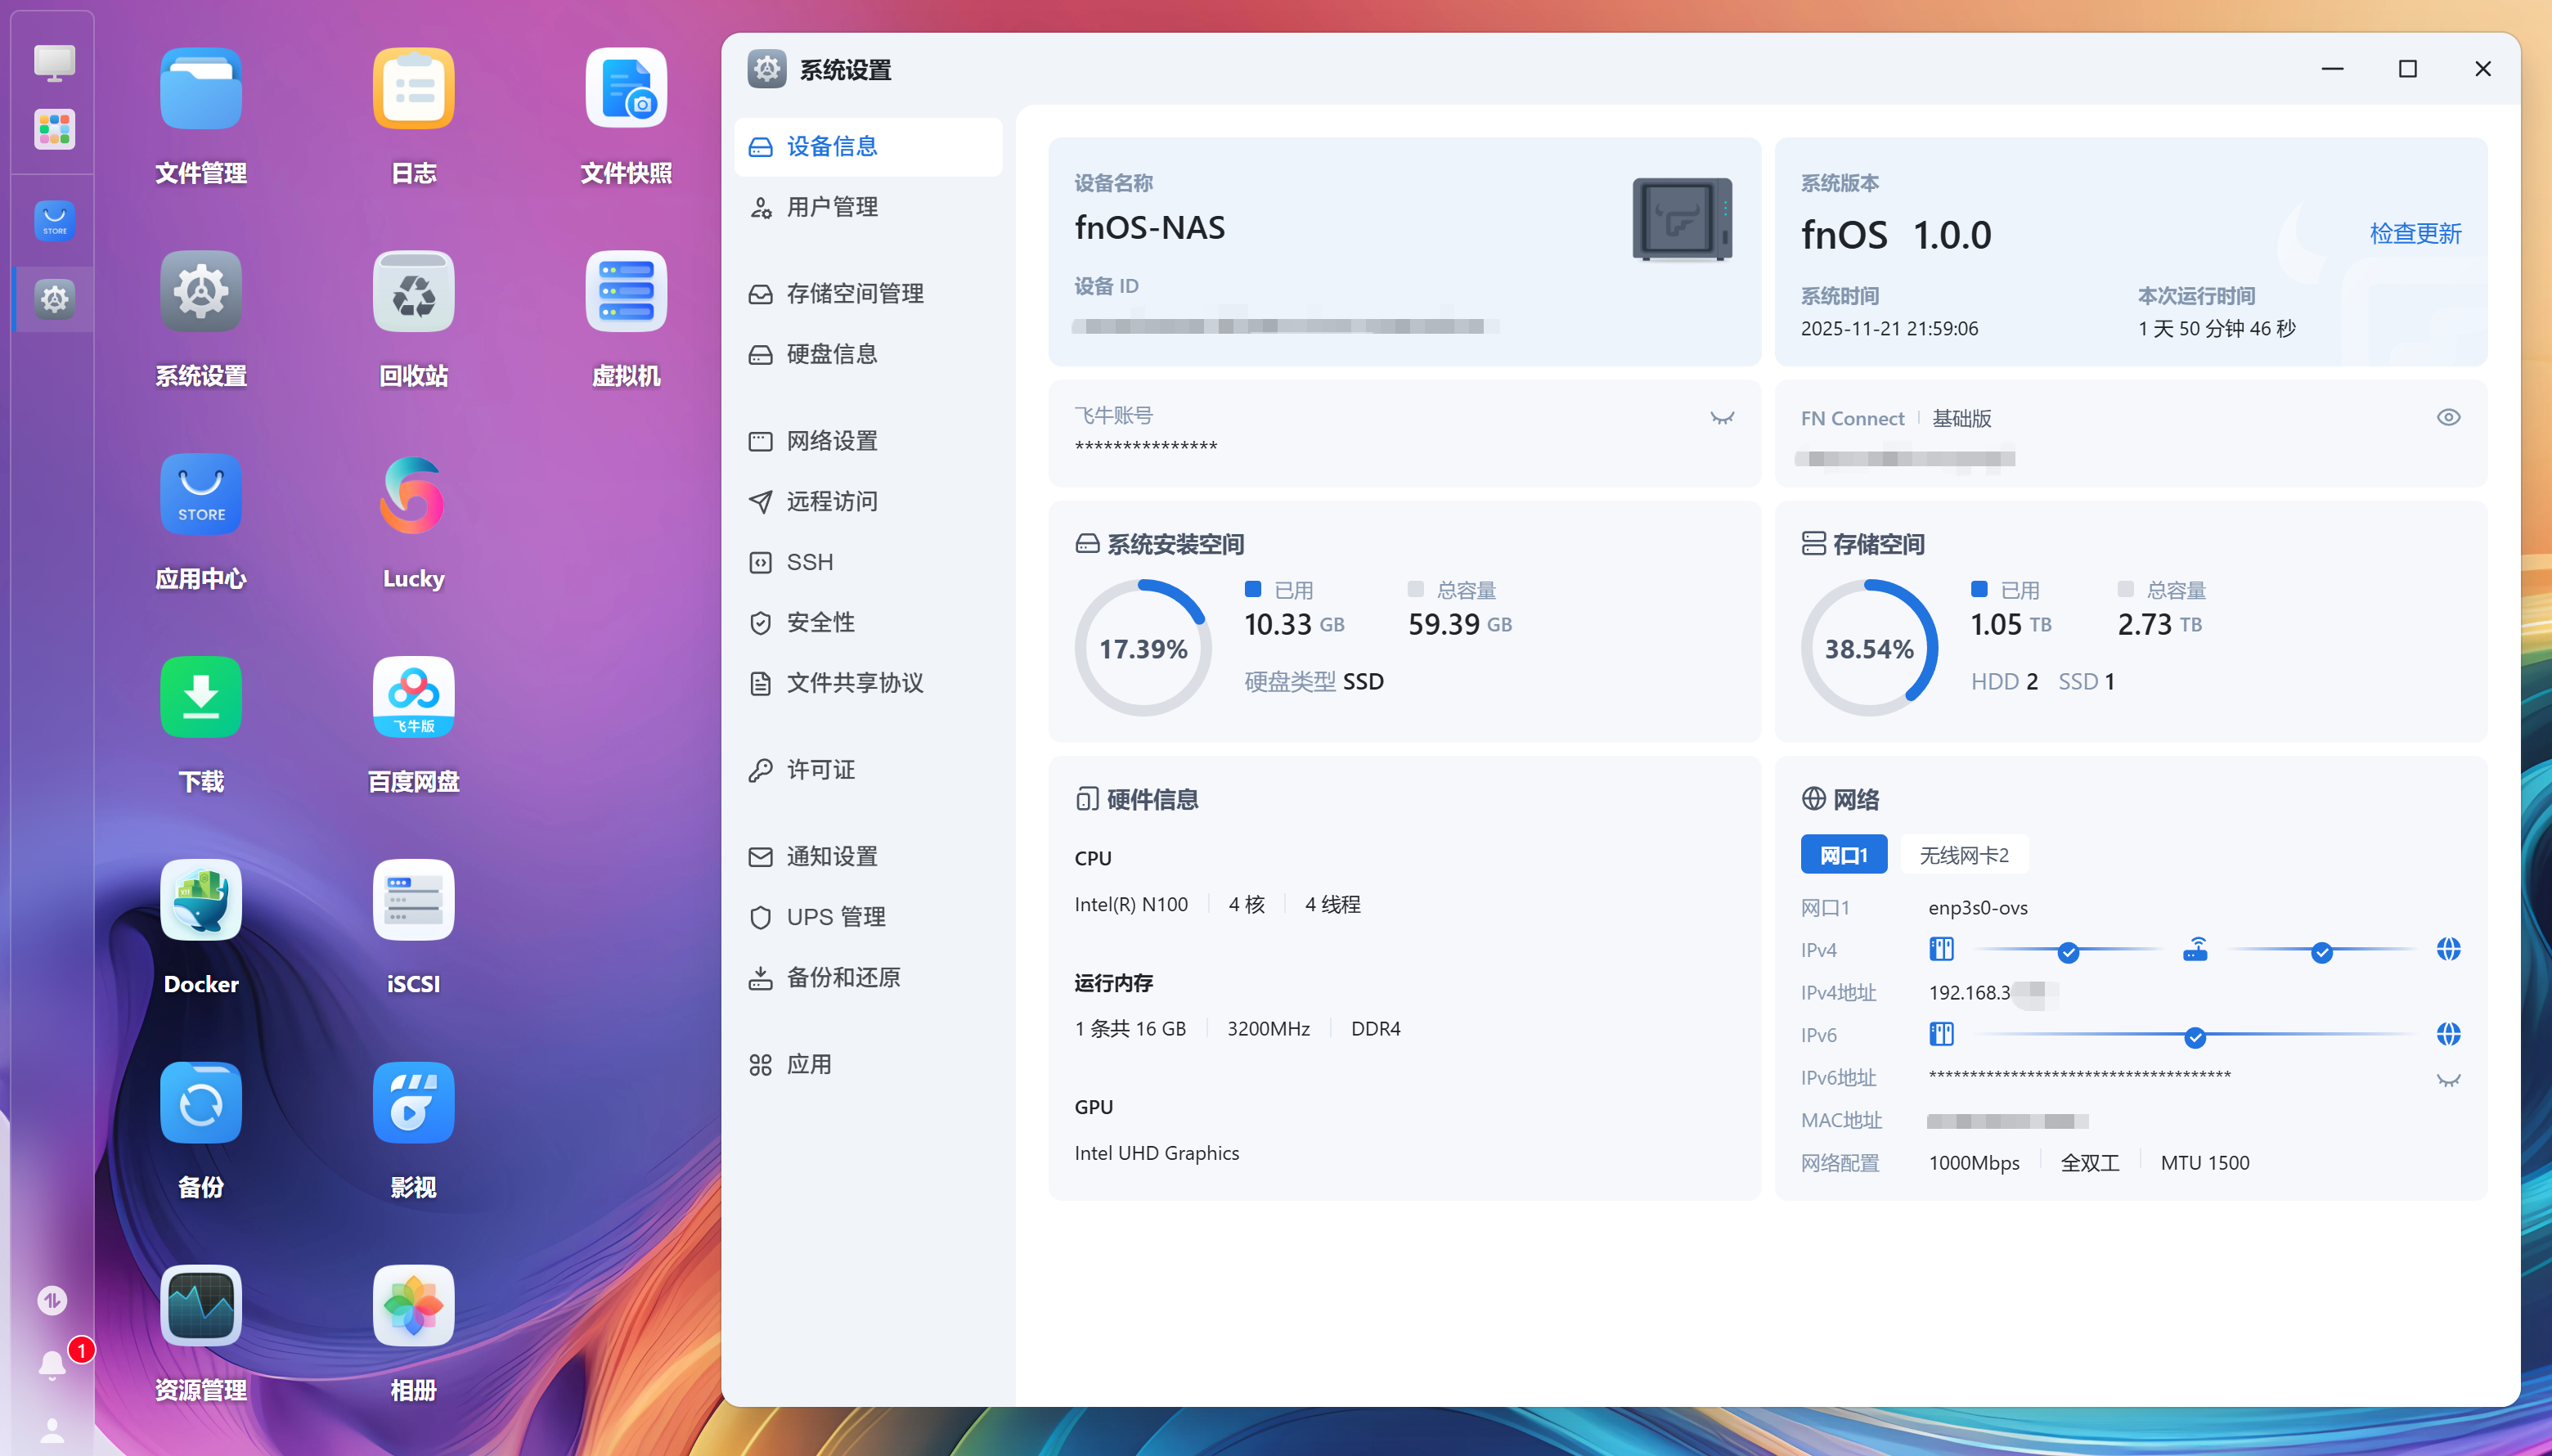Screen dimensions: 2552x1456
Task: Reveal the hidden 飞牛账号 account
Action: 1721,418
